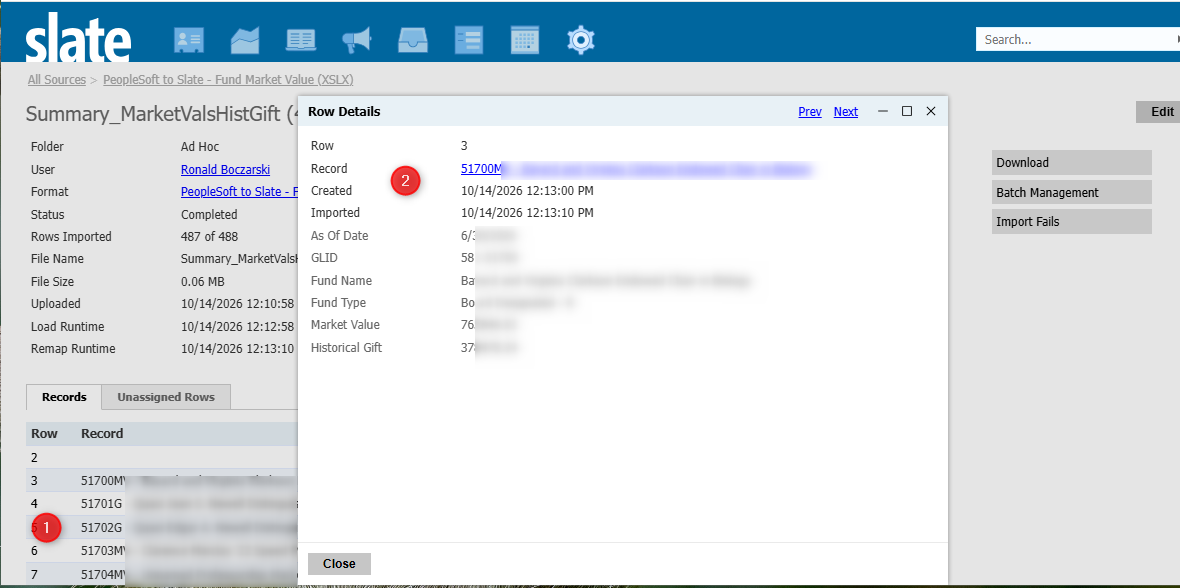Open the PeopleSoft to Slate breadcrumb link
The height and width of the screenshot is (588, 1180).
click(x=228, y=79)
